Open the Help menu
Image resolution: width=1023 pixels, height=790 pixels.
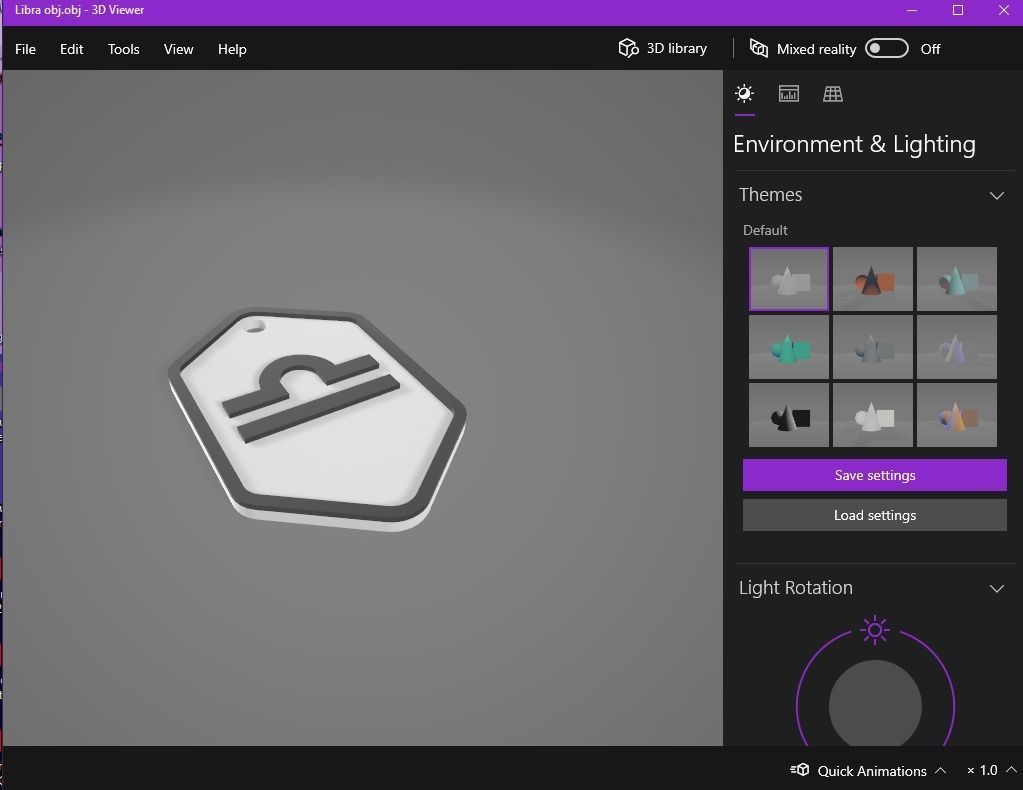click(232, 49)
